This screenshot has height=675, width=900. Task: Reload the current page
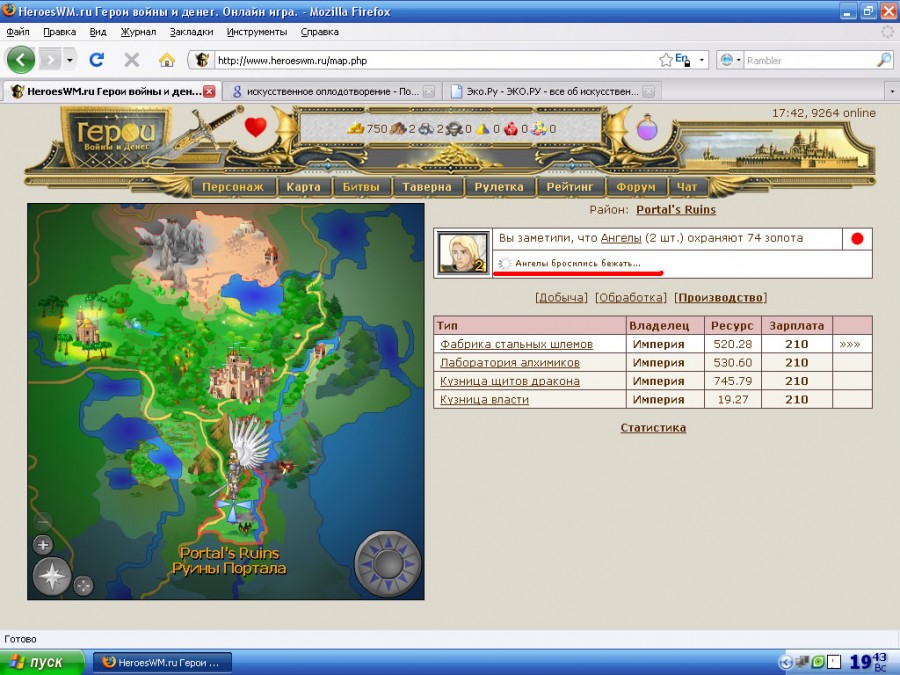(x=97, y=60)
